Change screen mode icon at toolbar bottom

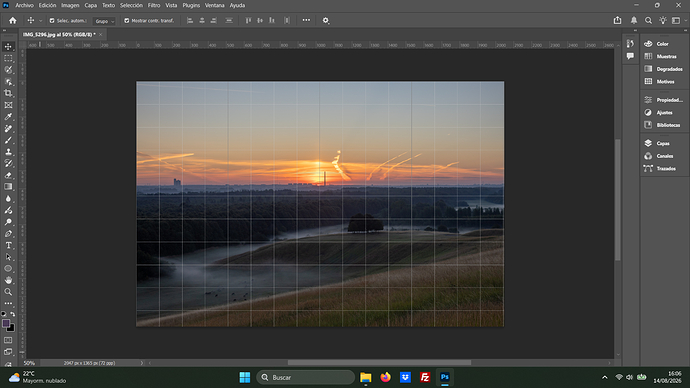coord(8,352)
